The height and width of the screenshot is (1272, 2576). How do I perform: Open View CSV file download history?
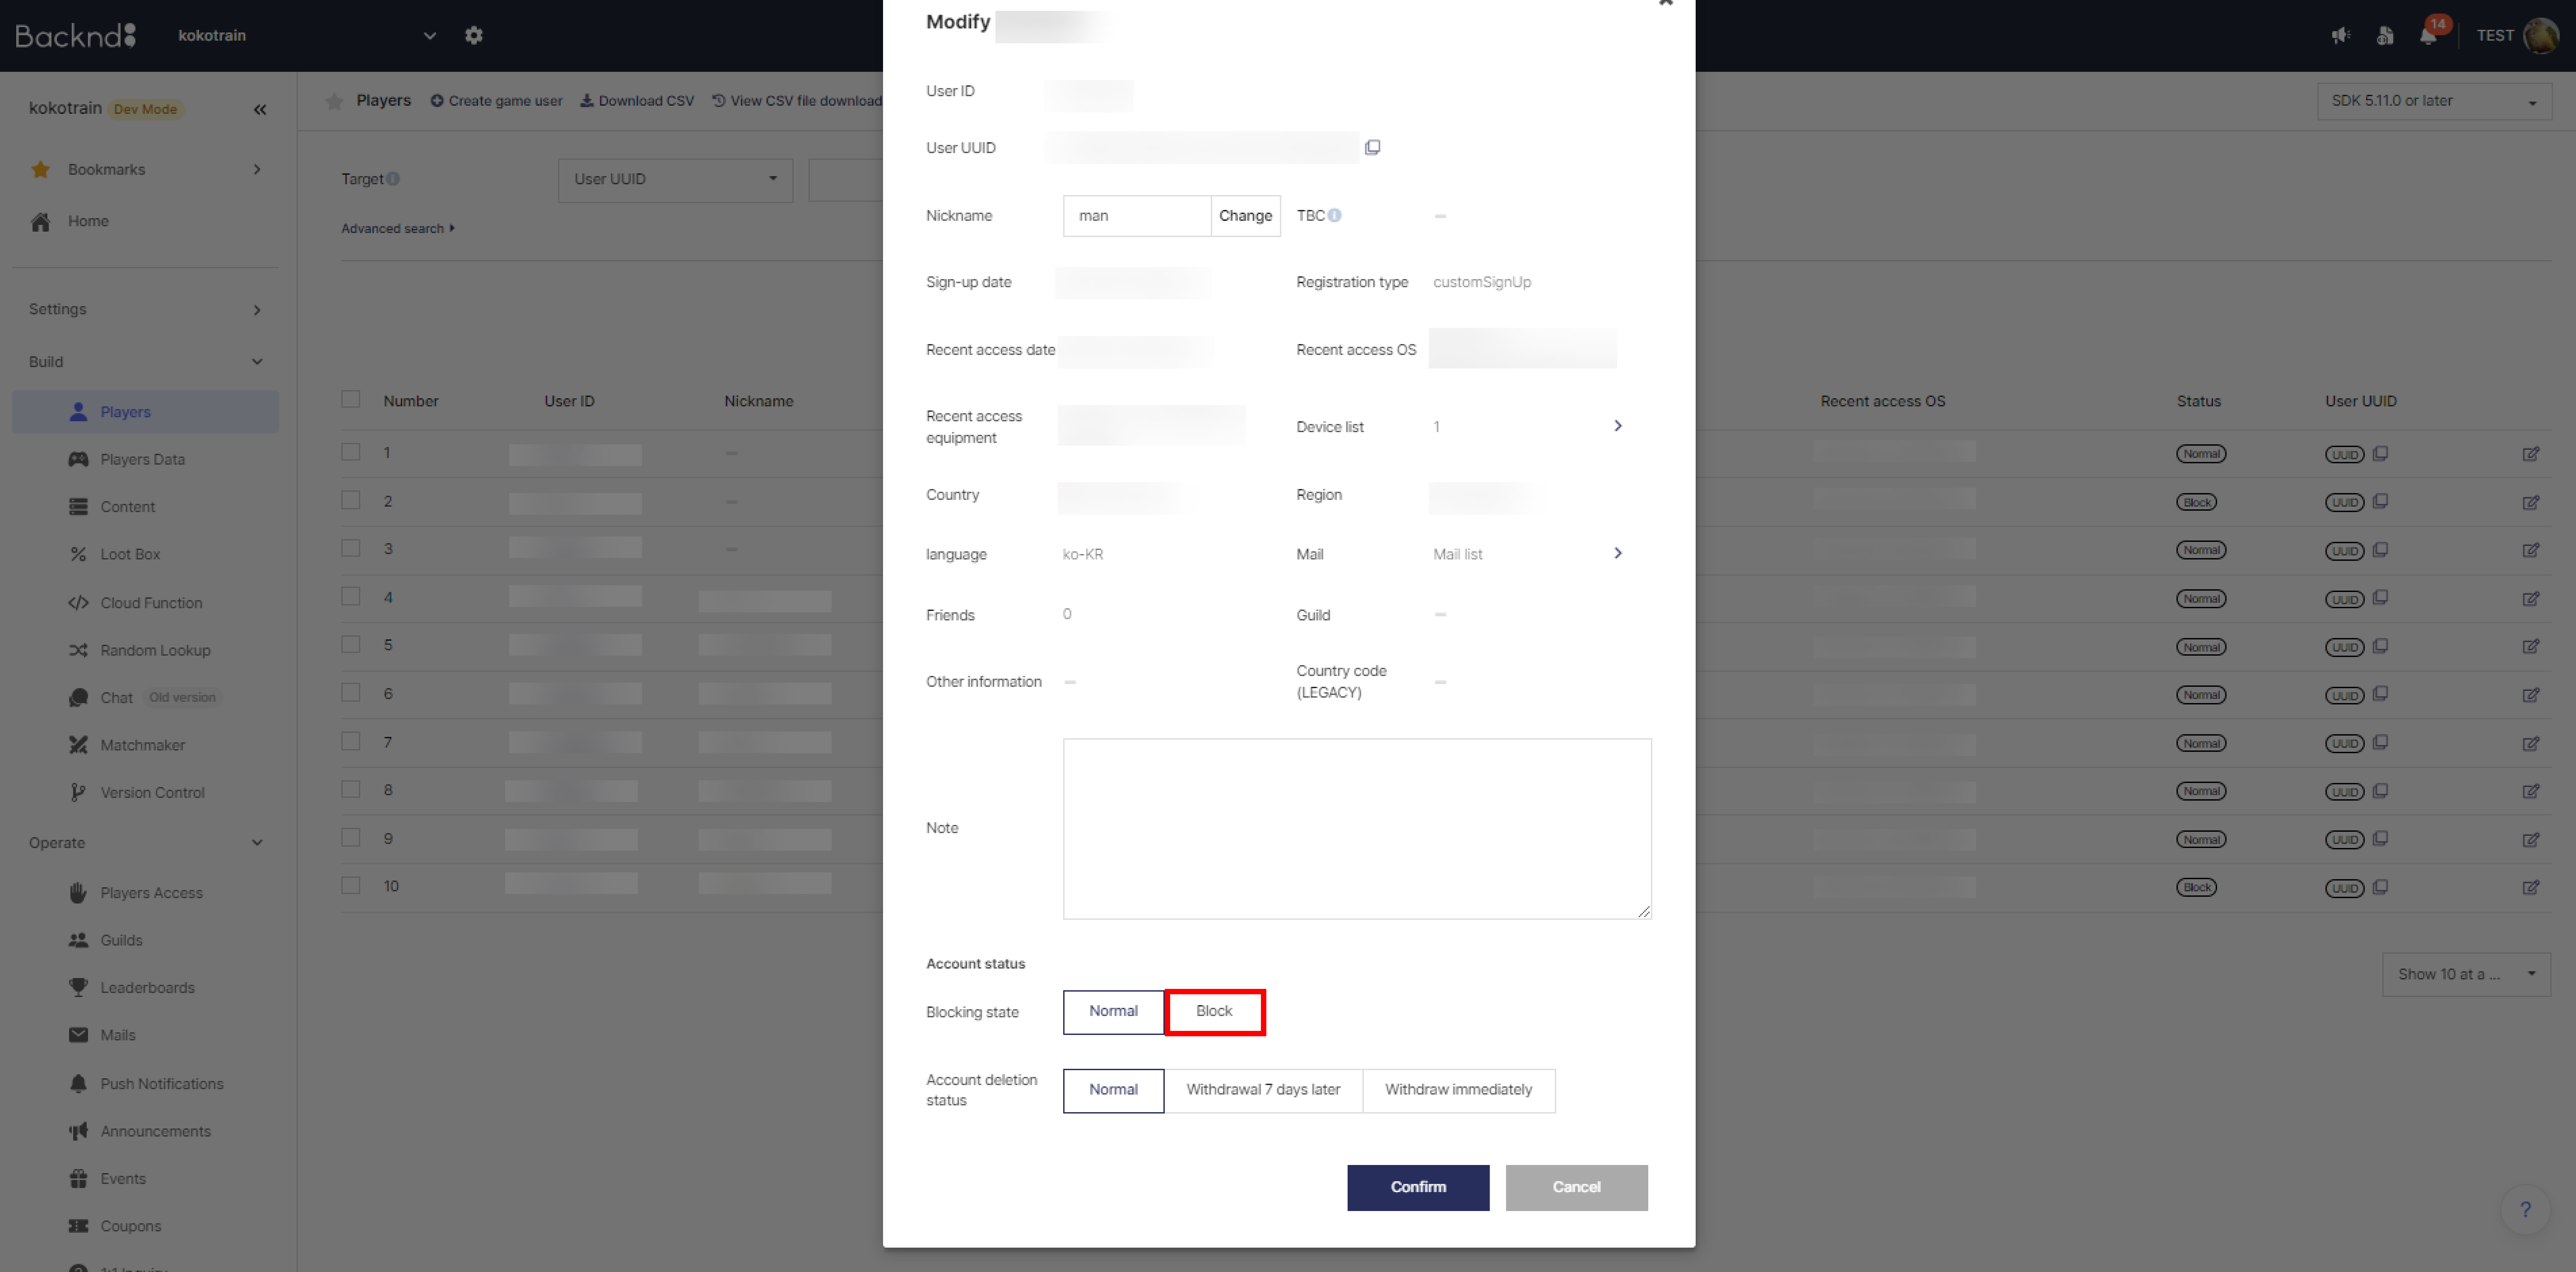click(797, 101)
